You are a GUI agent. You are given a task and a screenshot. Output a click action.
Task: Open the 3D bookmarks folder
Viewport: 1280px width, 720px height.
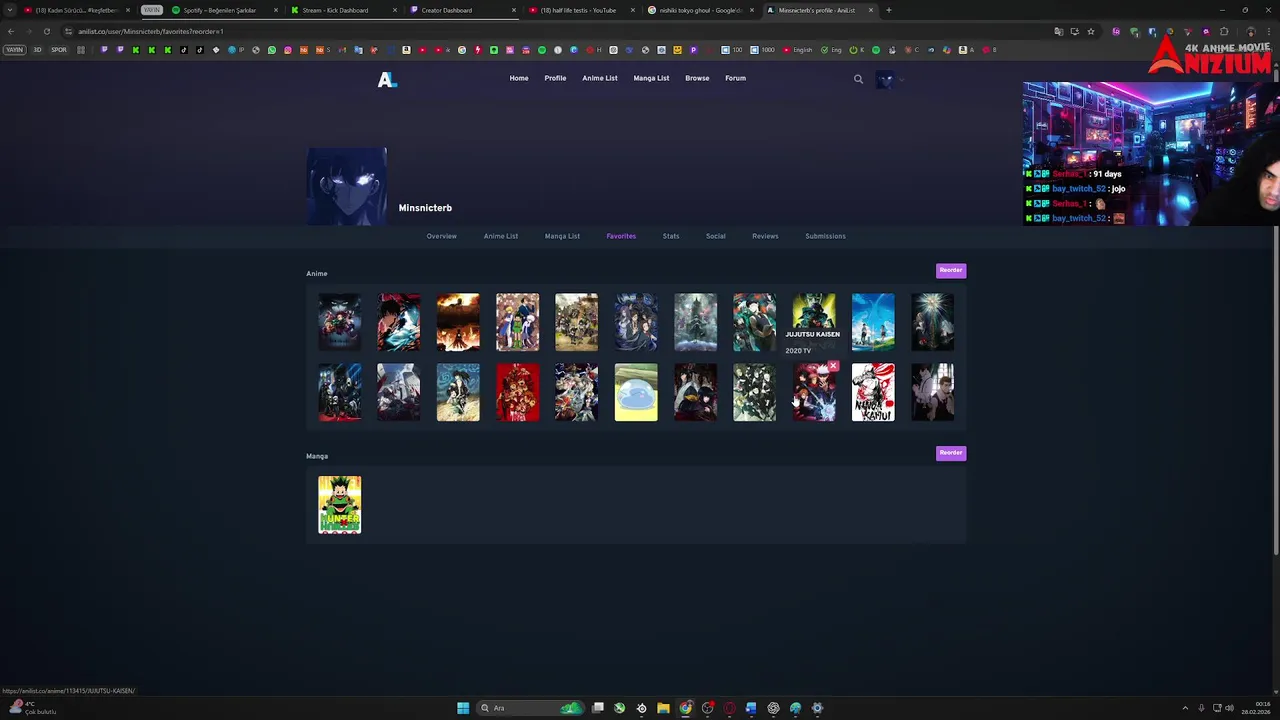click(37, 50)
